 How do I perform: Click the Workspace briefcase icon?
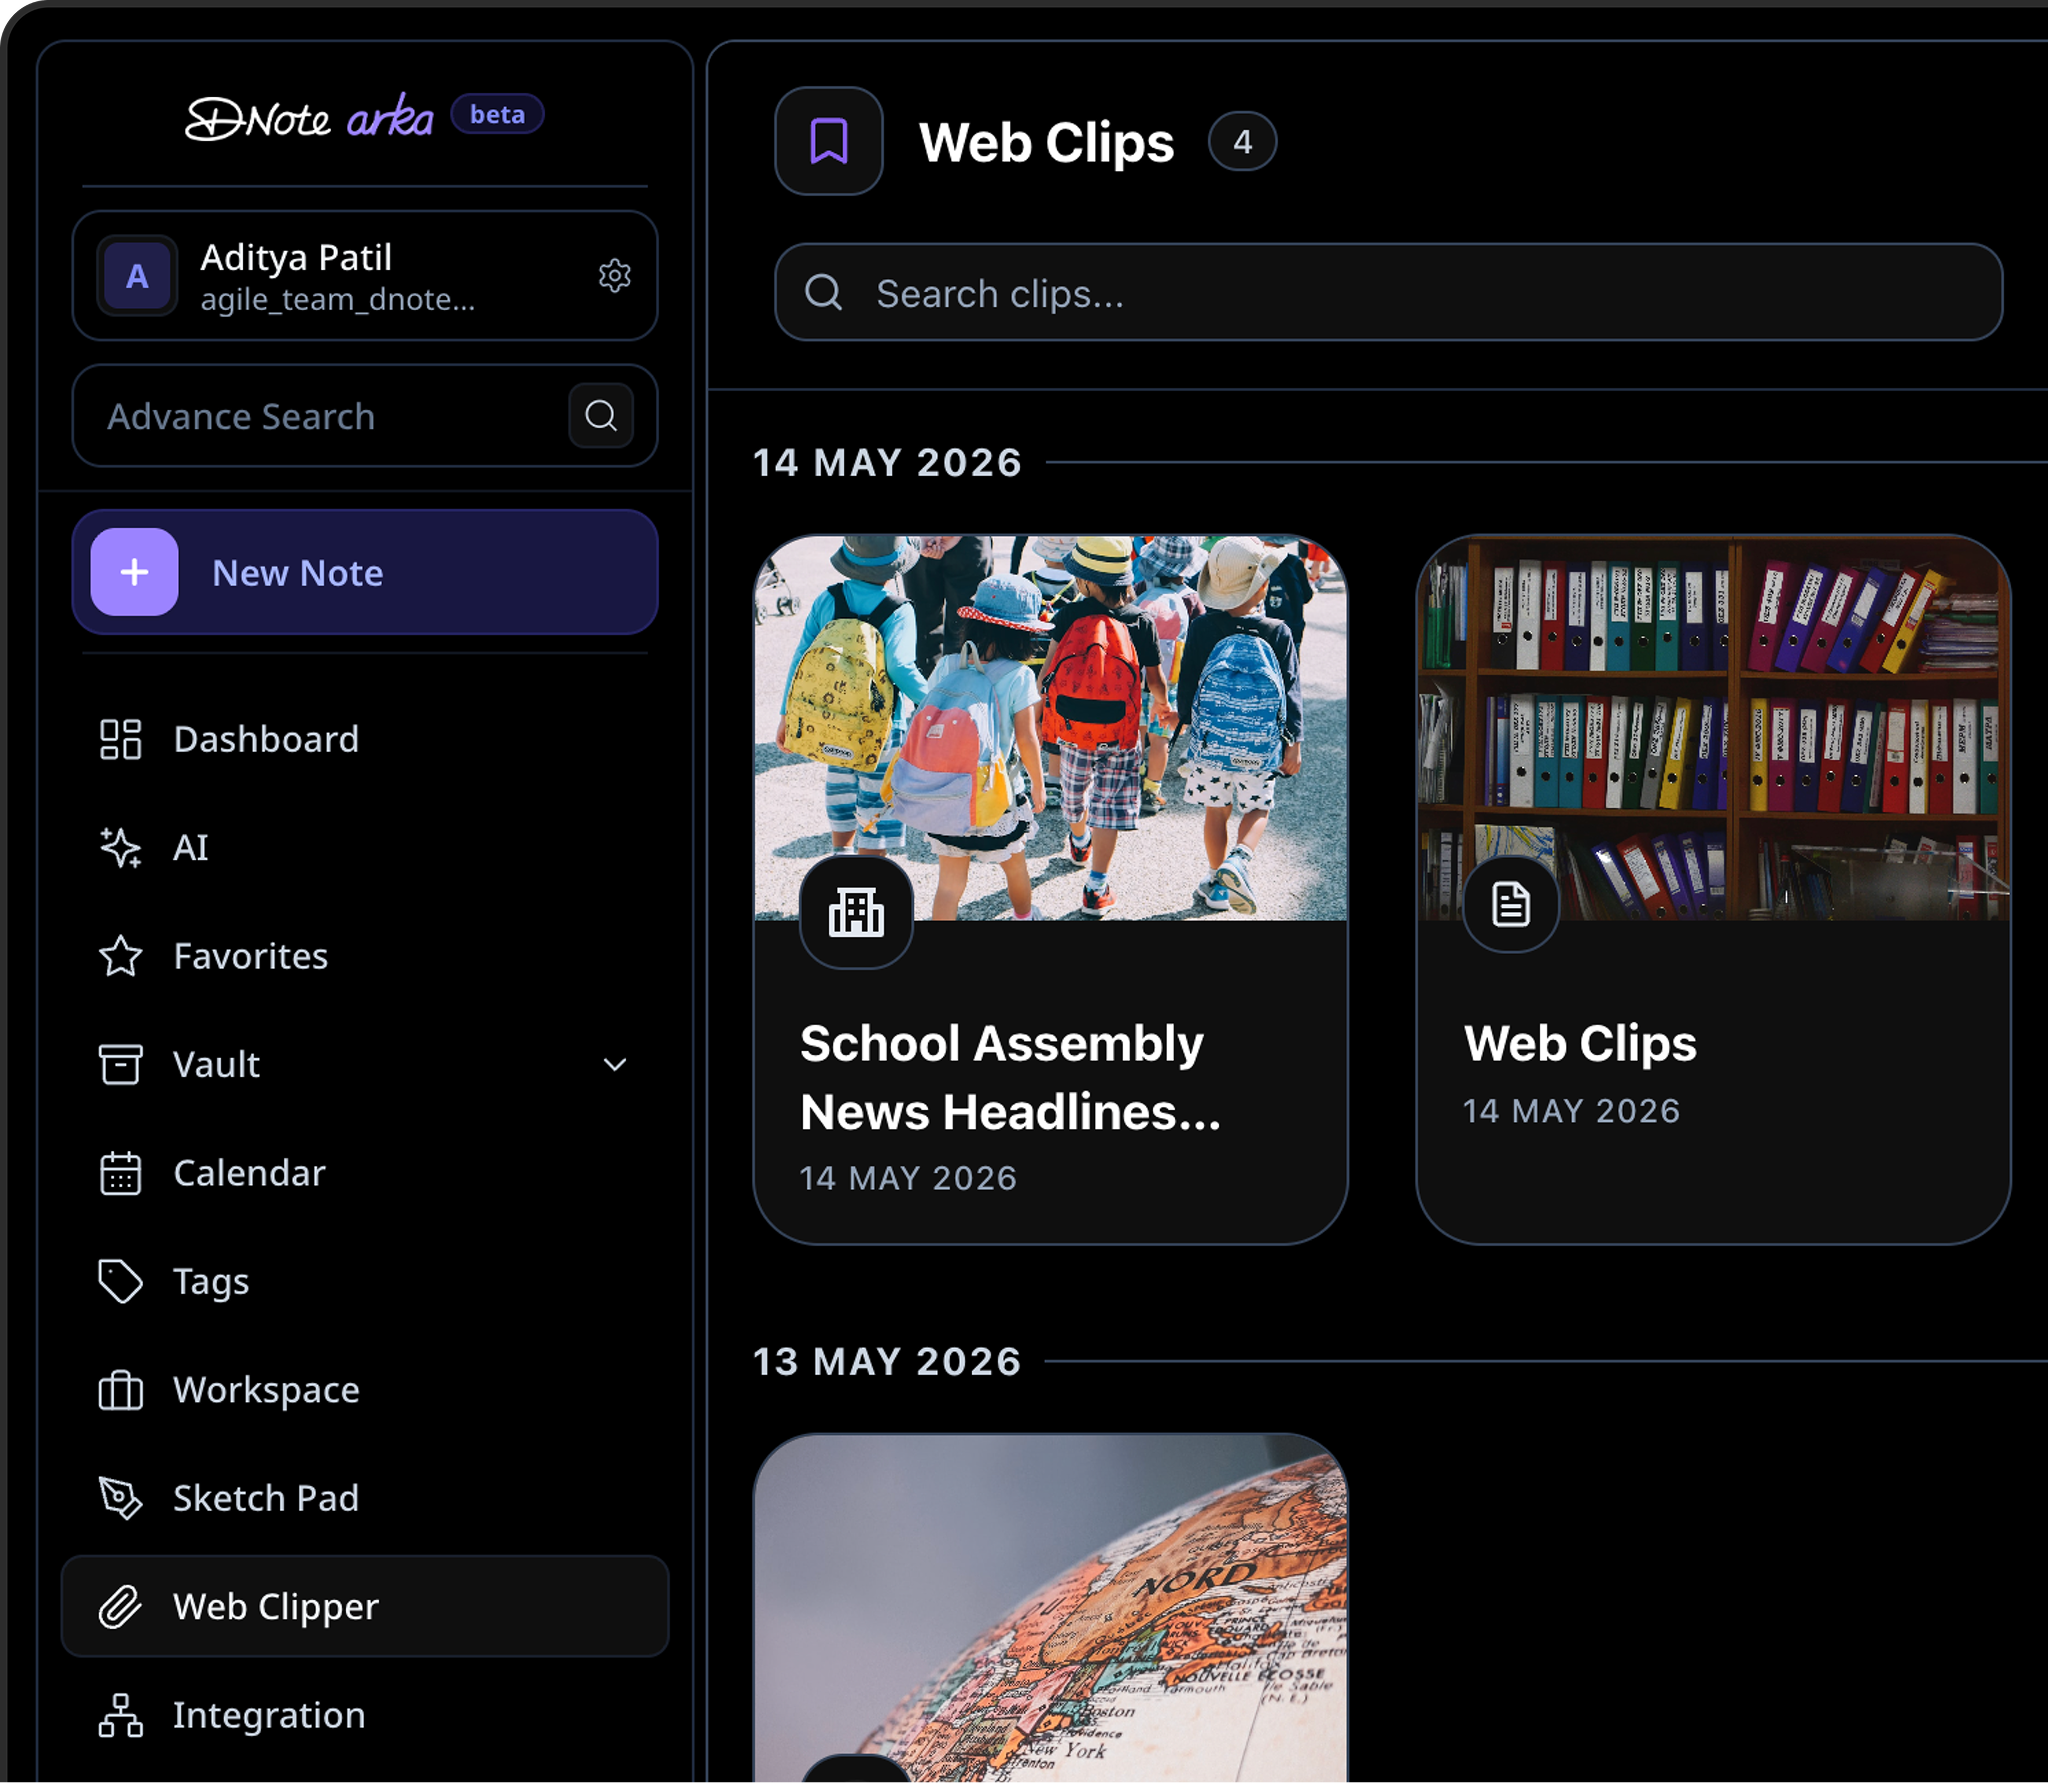120,1390
